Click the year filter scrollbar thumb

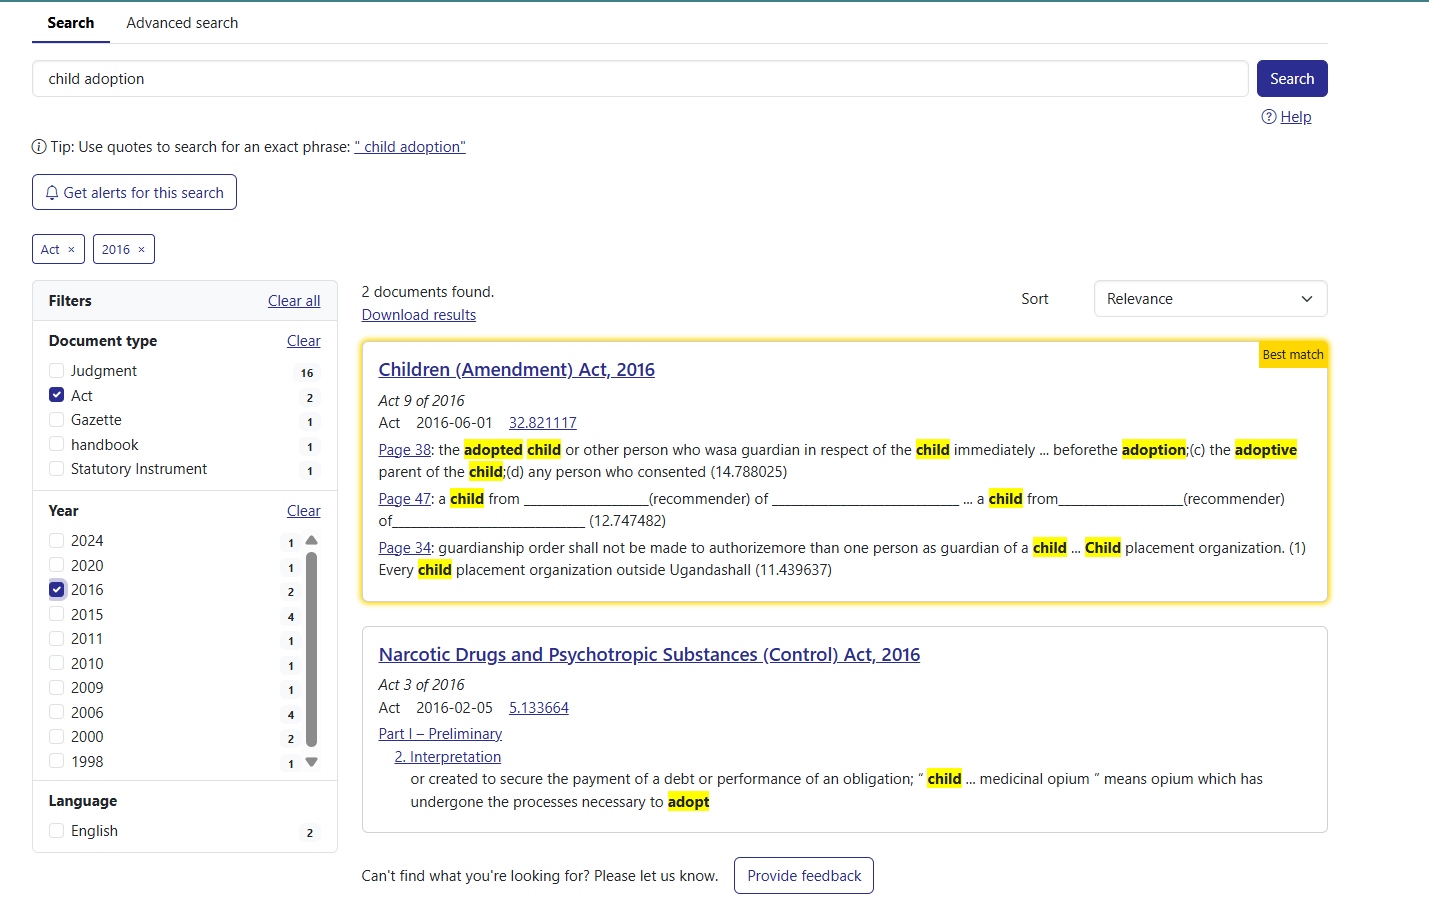(311, 650)
